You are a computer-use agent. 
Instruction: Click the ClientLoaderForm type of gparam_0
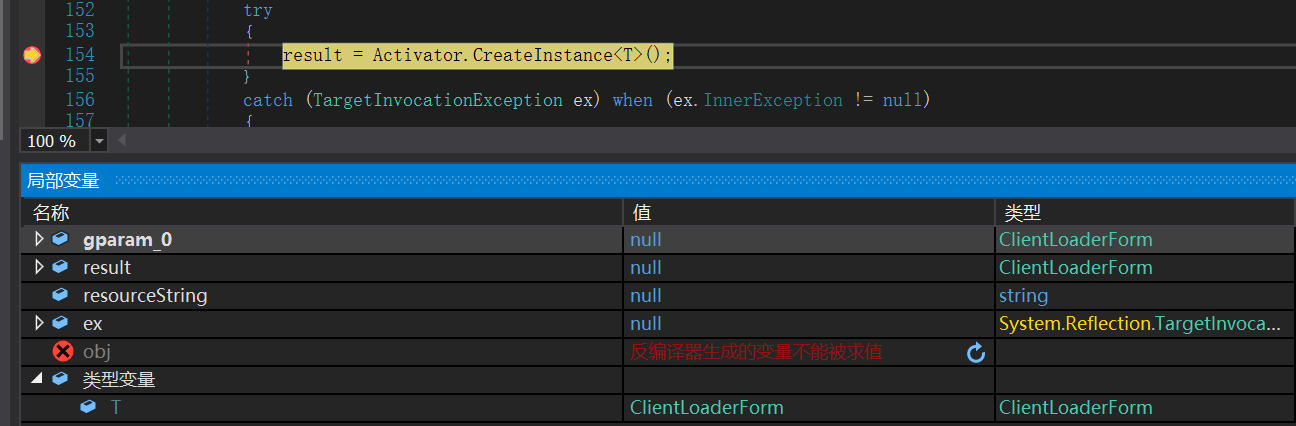pos(1076,240)
